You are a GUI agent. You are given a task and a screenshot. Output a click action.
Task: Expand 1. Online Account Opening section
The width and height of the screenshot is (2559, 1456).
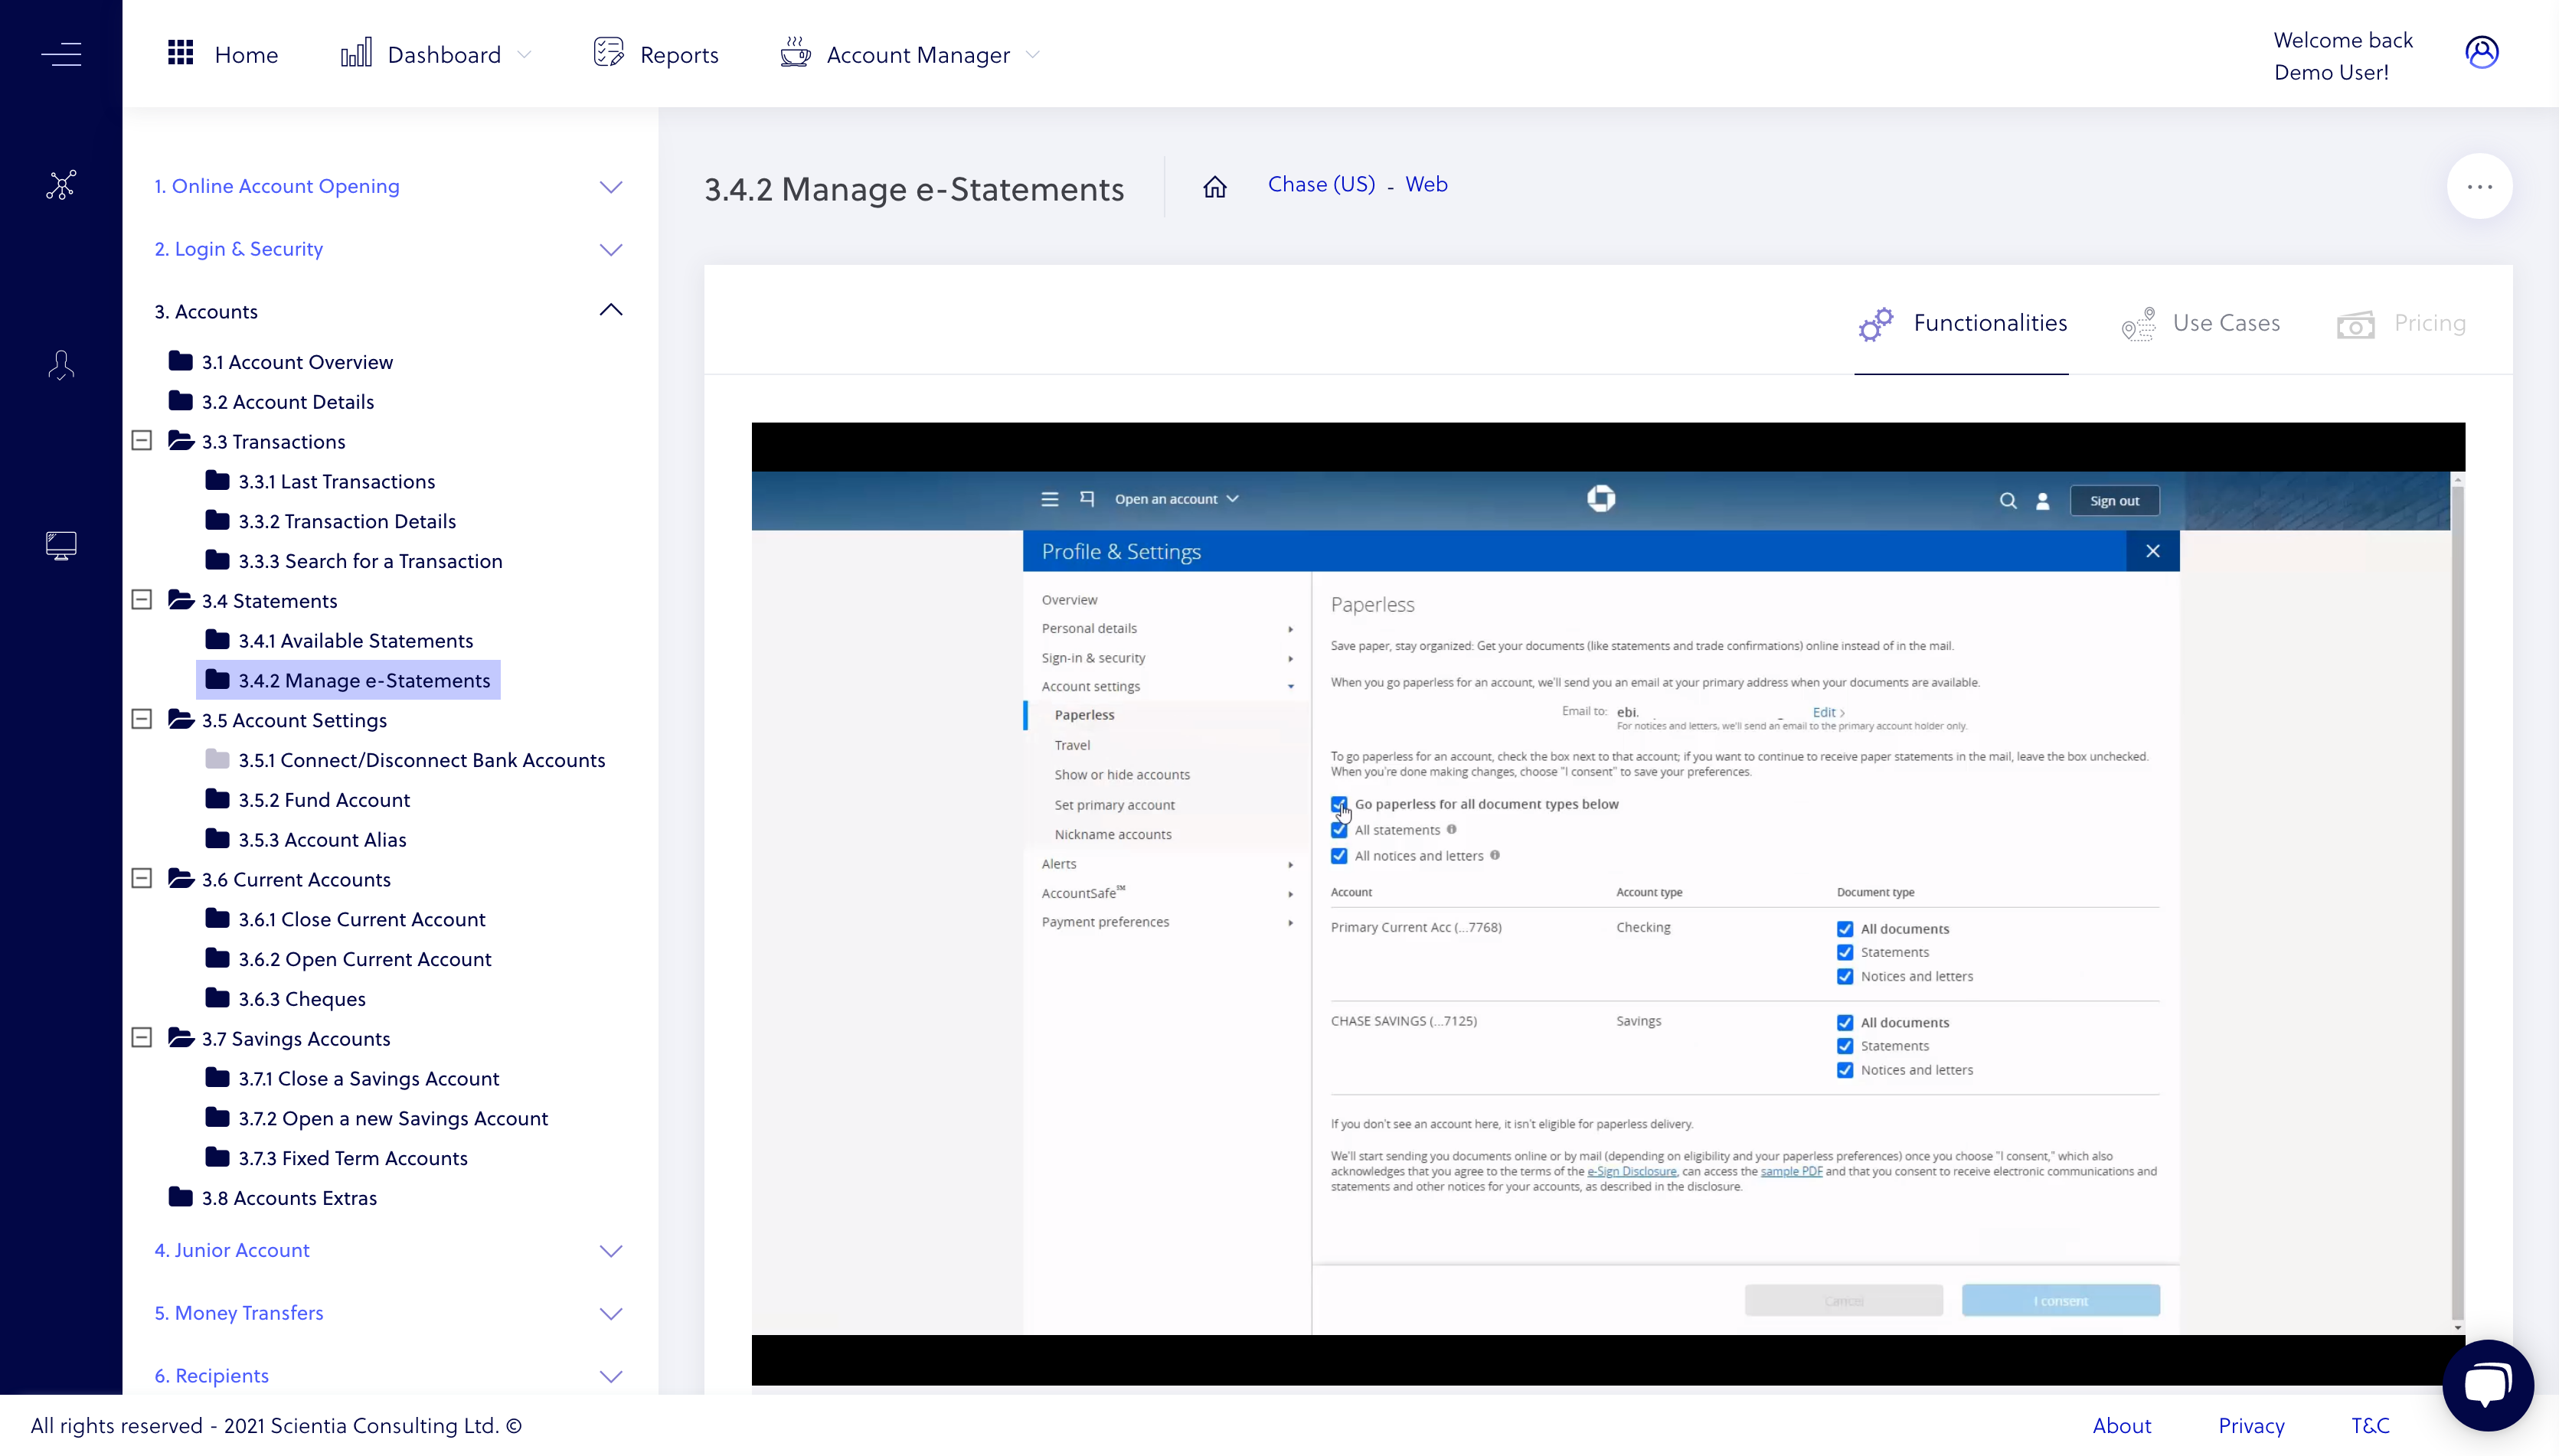coord(611,187)
